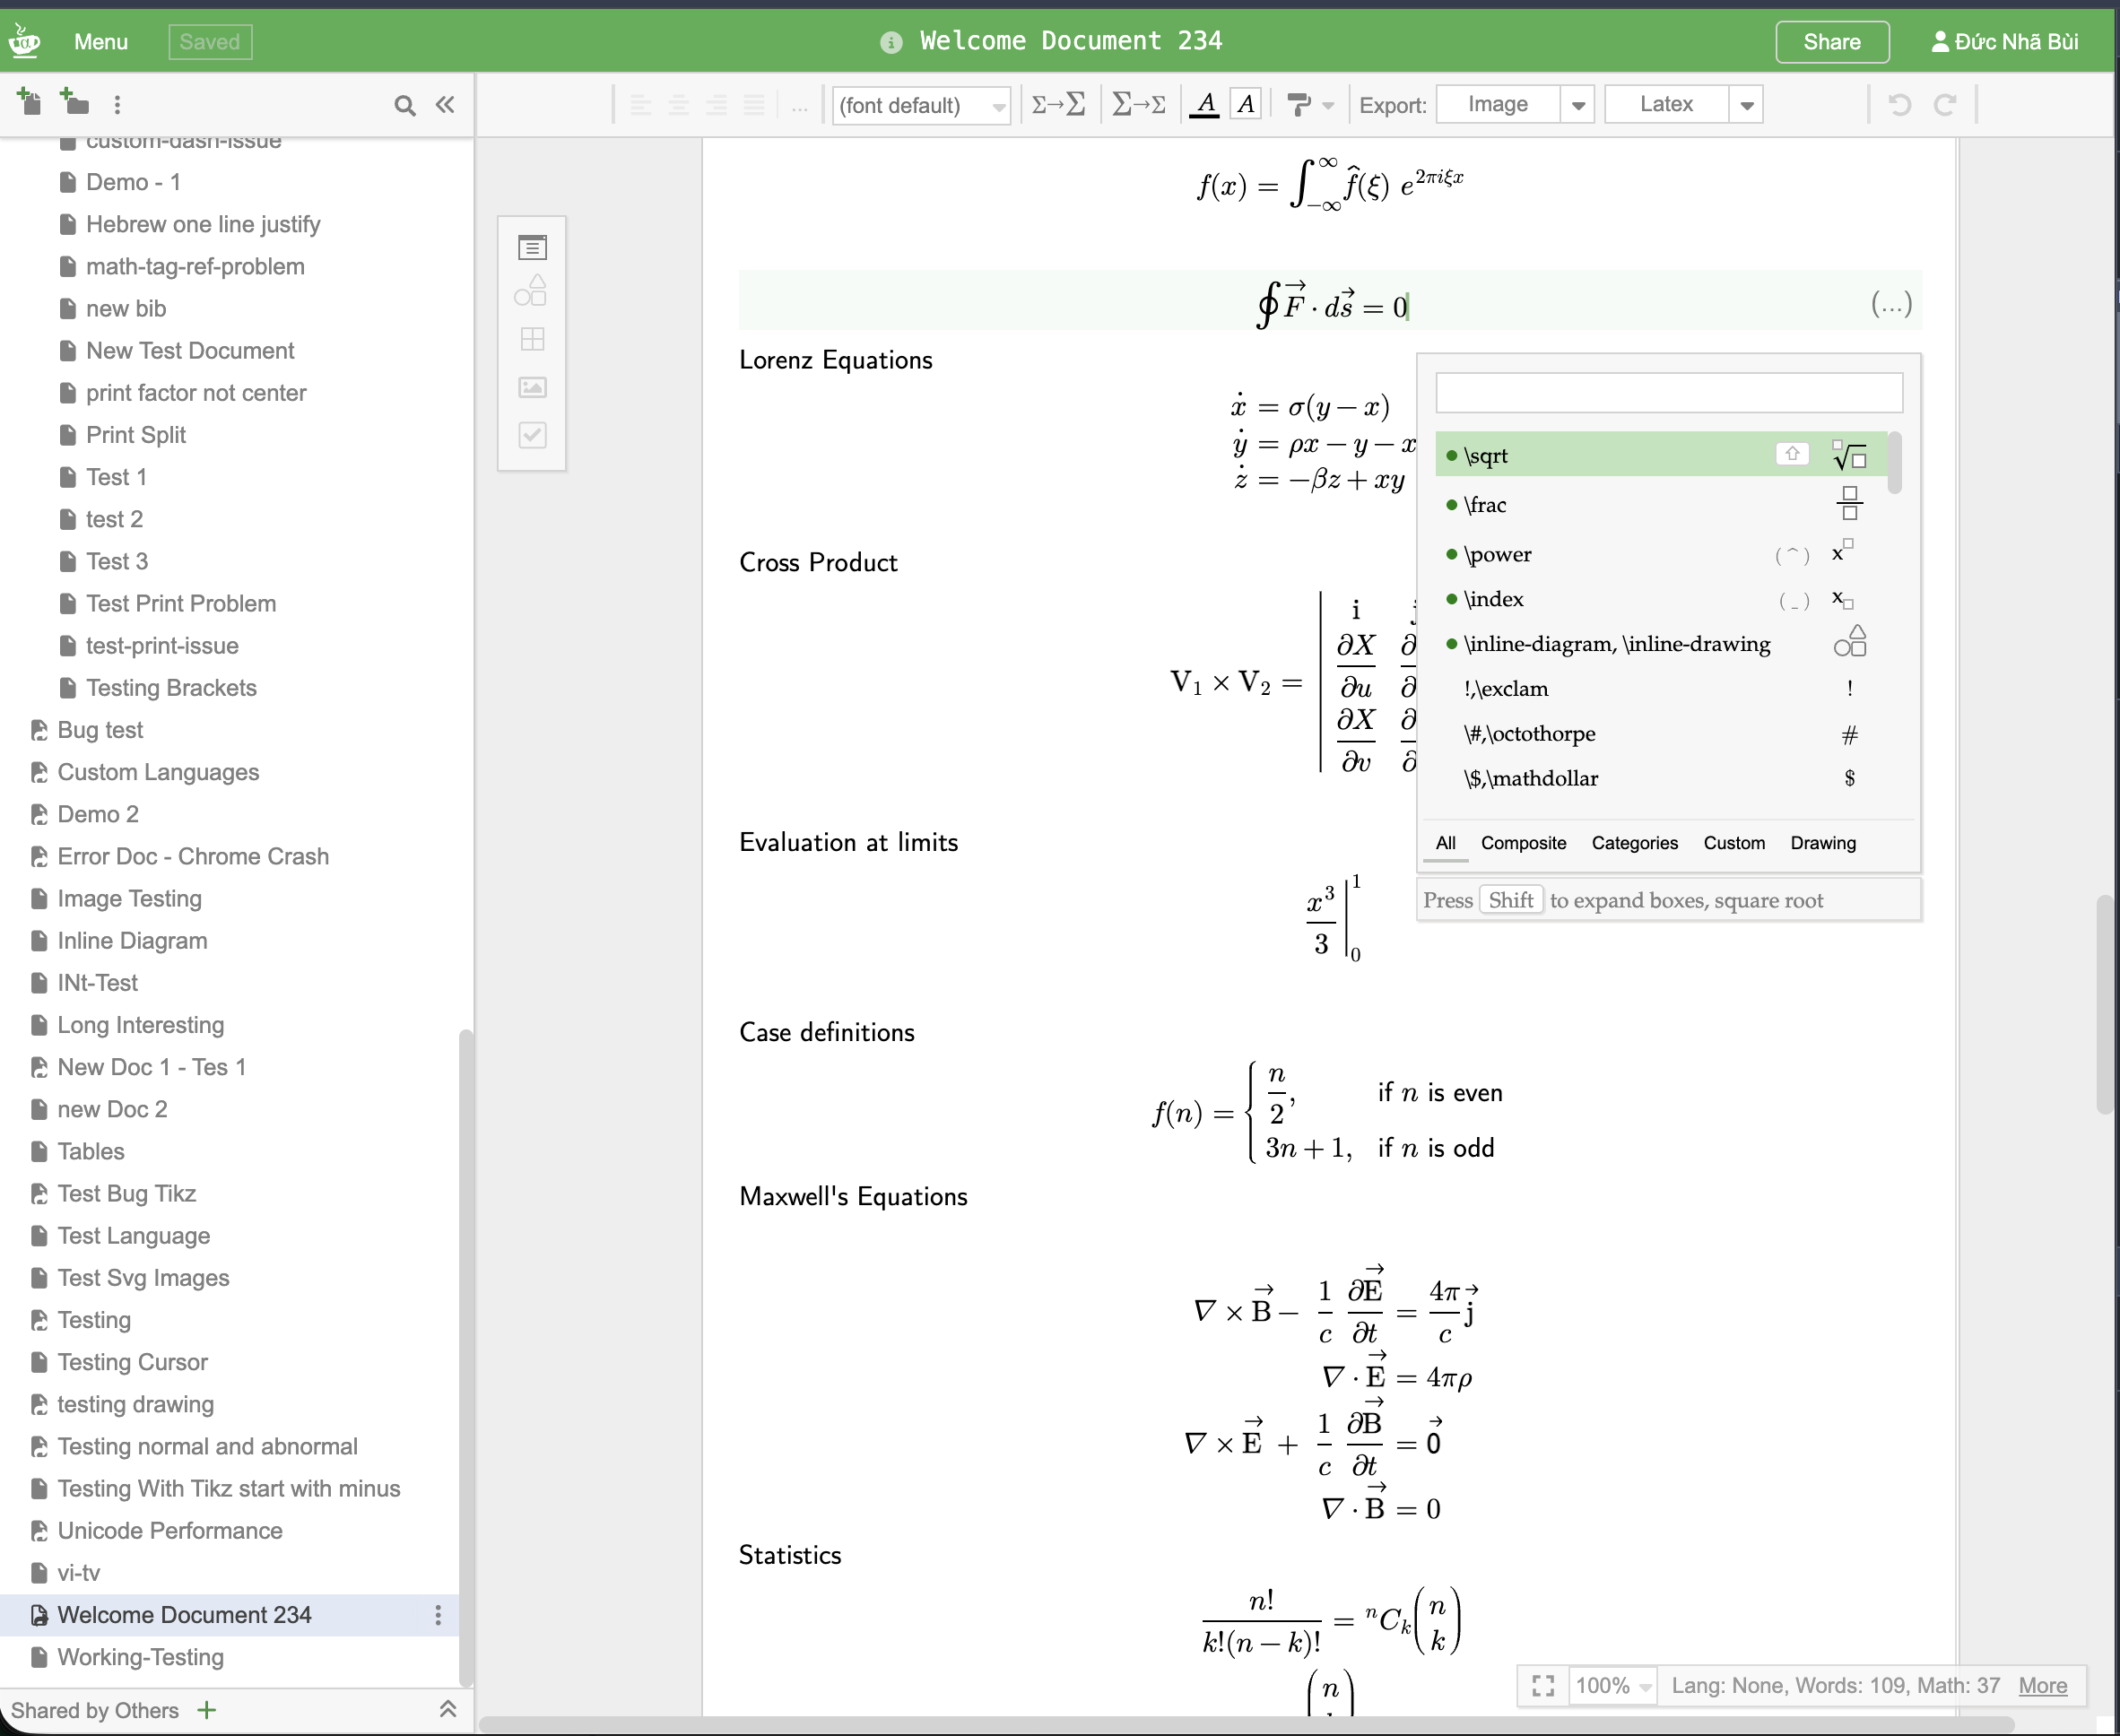
Task: Click the symbol search input field
Action: (x=1668, y=393)
